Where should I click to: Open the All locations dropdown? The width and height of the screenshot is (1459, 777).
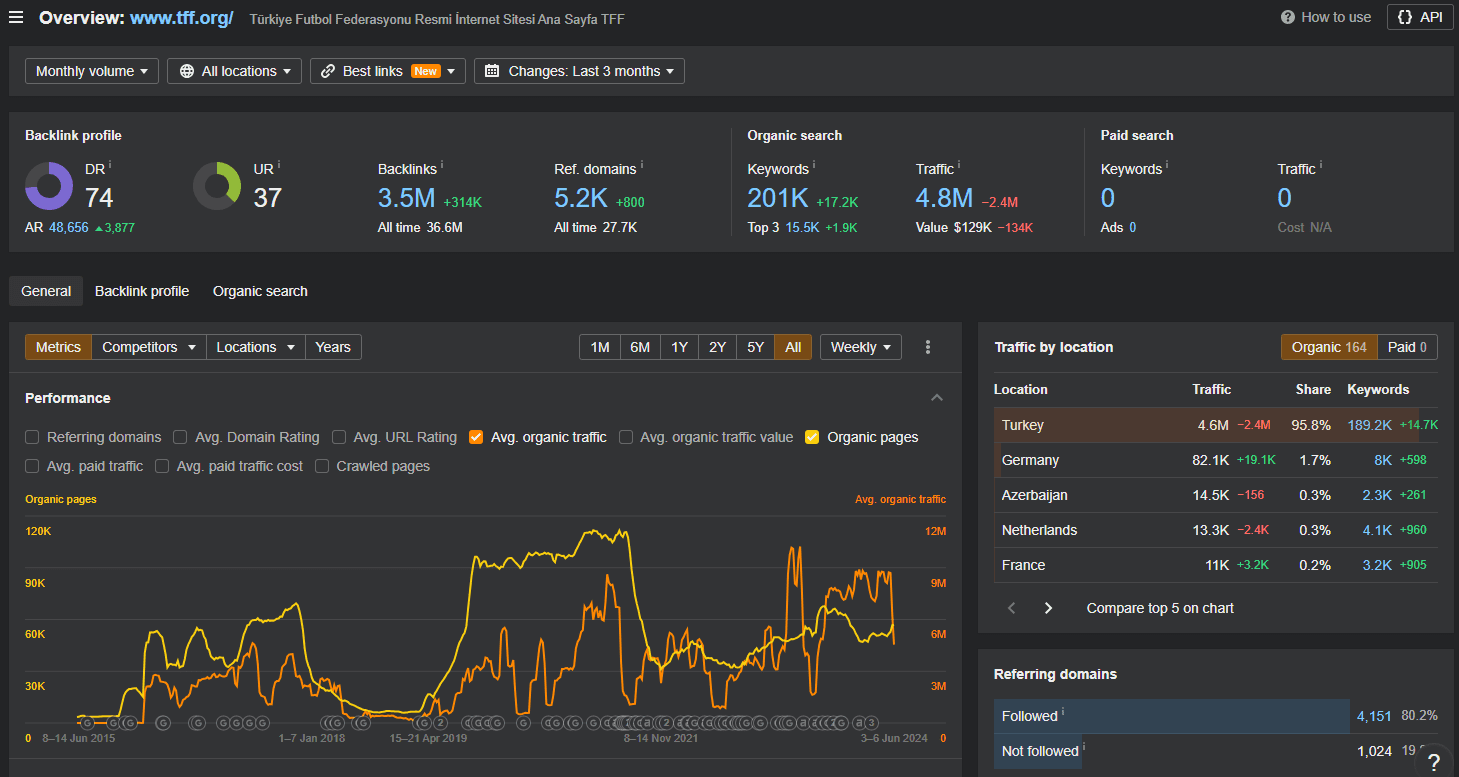click(234, 71)
